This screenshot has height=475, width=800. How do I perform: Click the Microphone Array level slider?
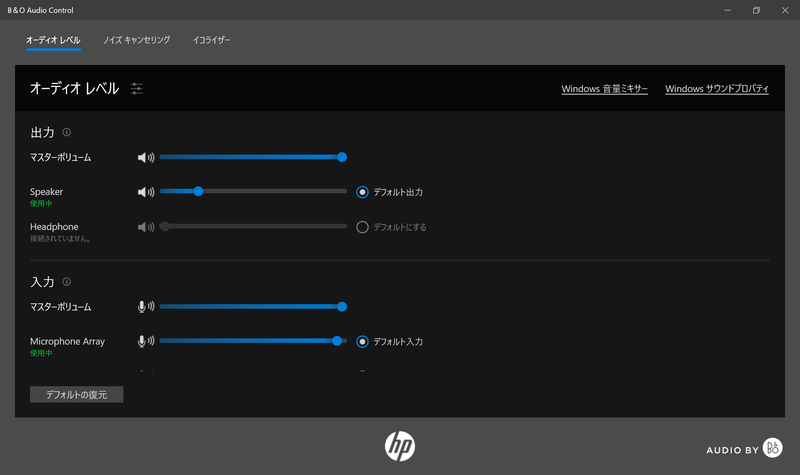(x=250, y=341)
